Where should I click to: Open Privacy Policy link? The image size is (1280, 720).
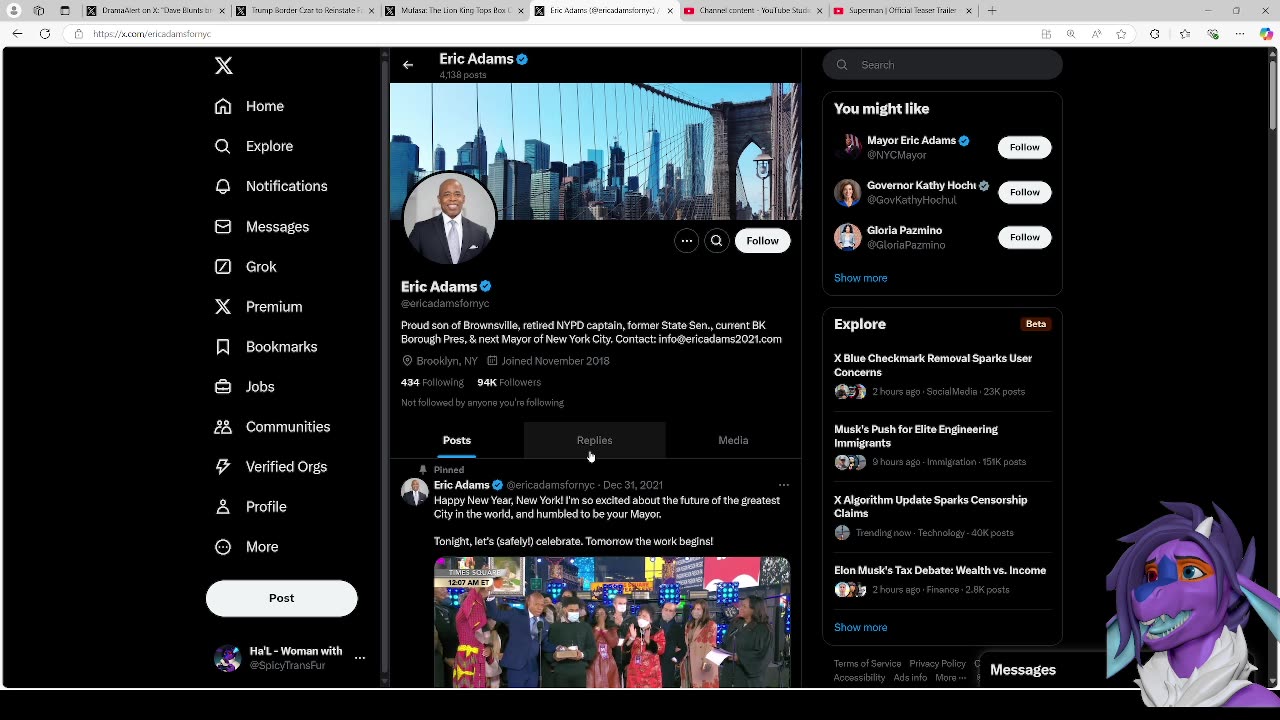pos(937,664)
